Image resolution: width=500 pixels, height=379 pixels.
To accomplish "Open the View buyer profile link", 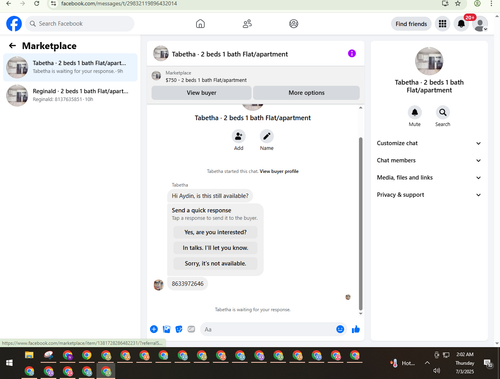I will [x=279, y=171].
